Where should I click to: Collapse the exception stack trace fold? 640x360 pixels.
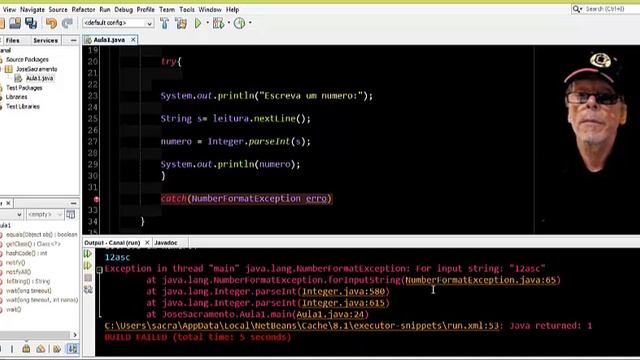[x=99, y=269]
